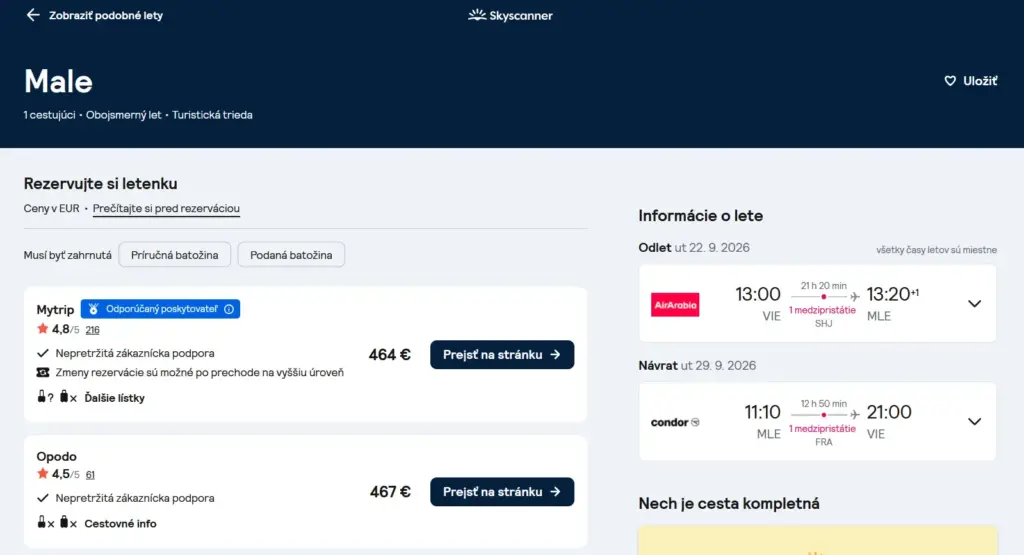Click the back arrow icon
Image resolution: width=1024 pixels, height=555 pixels.
click(x=33, y=15)
